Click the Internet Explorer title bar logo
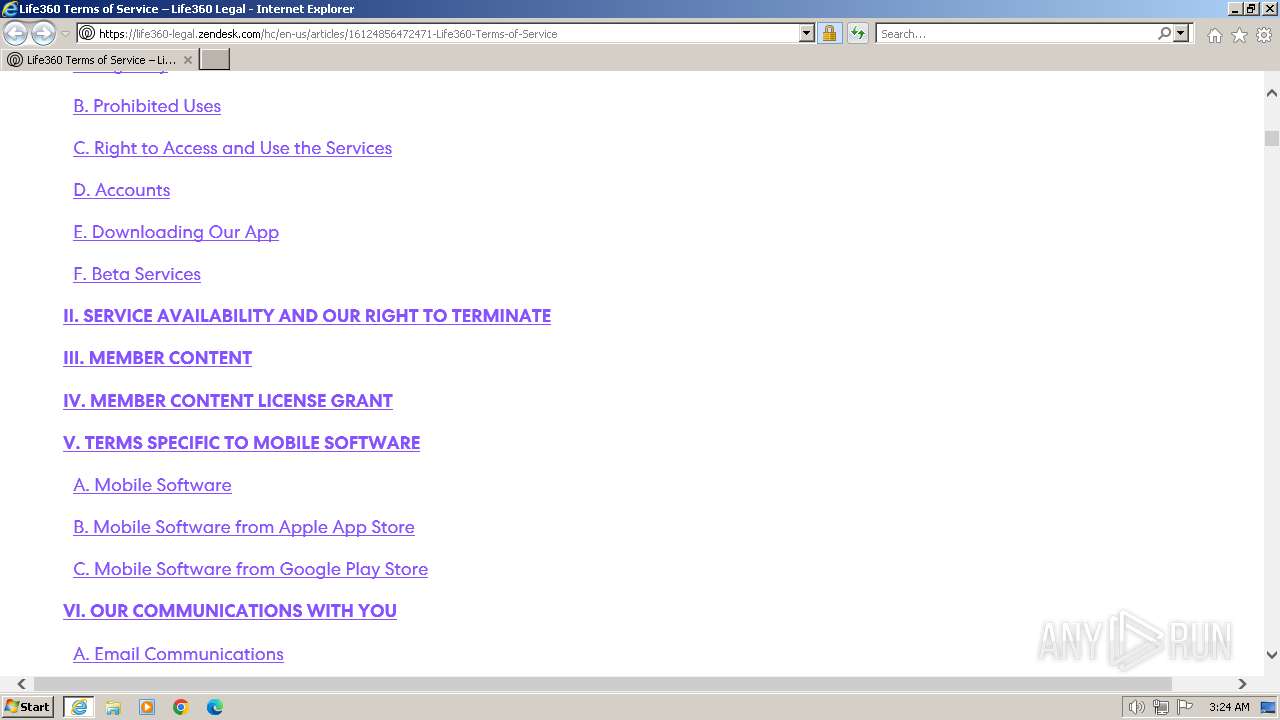This screenshot has width=1280, height=720. 10,9
